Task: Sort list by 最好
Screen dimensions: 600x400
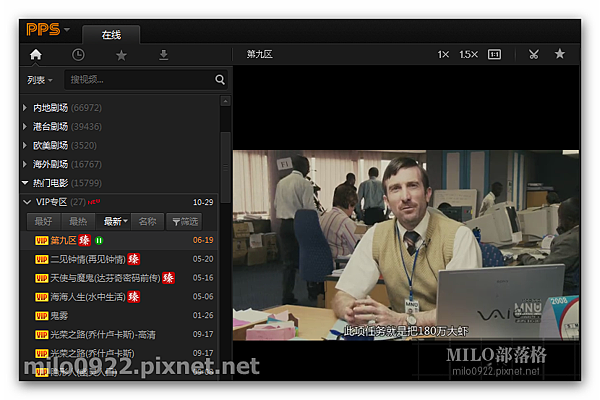Action: (44, 221)
